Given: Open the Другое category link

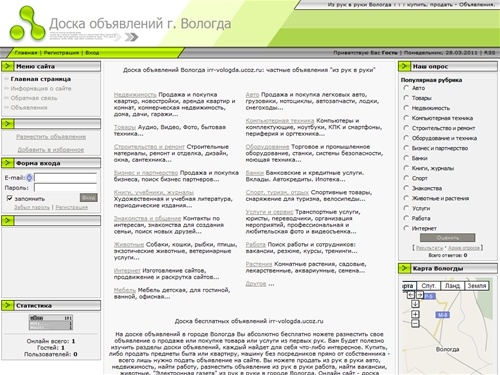Looking at the screenshot, I should pos(256,284).
